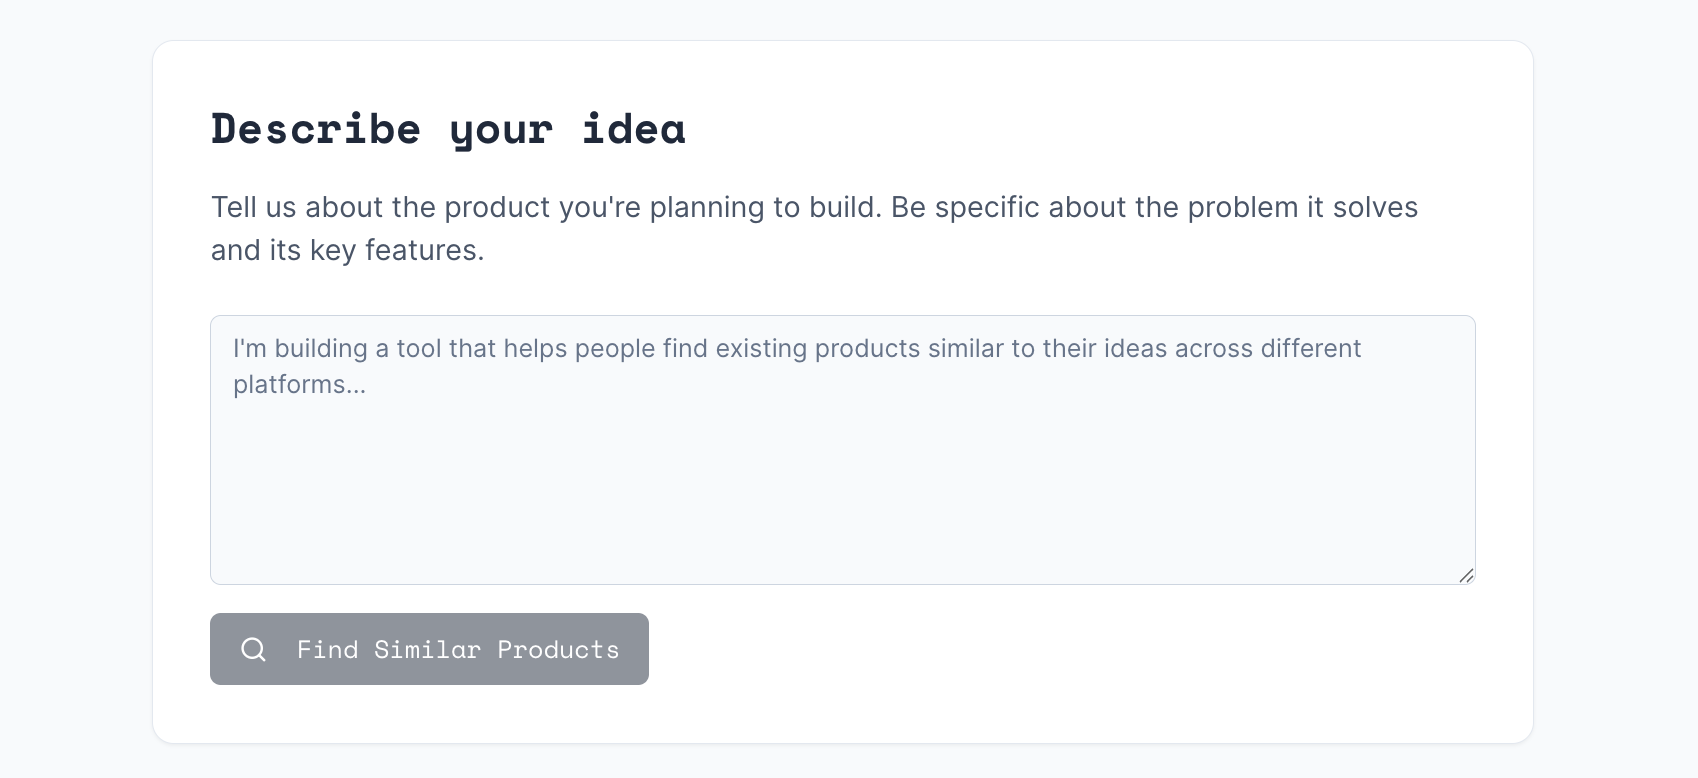Place cursor at the start of the idea textarea
The width and height of the screenshot is (1698, 778).
point(234,348)
